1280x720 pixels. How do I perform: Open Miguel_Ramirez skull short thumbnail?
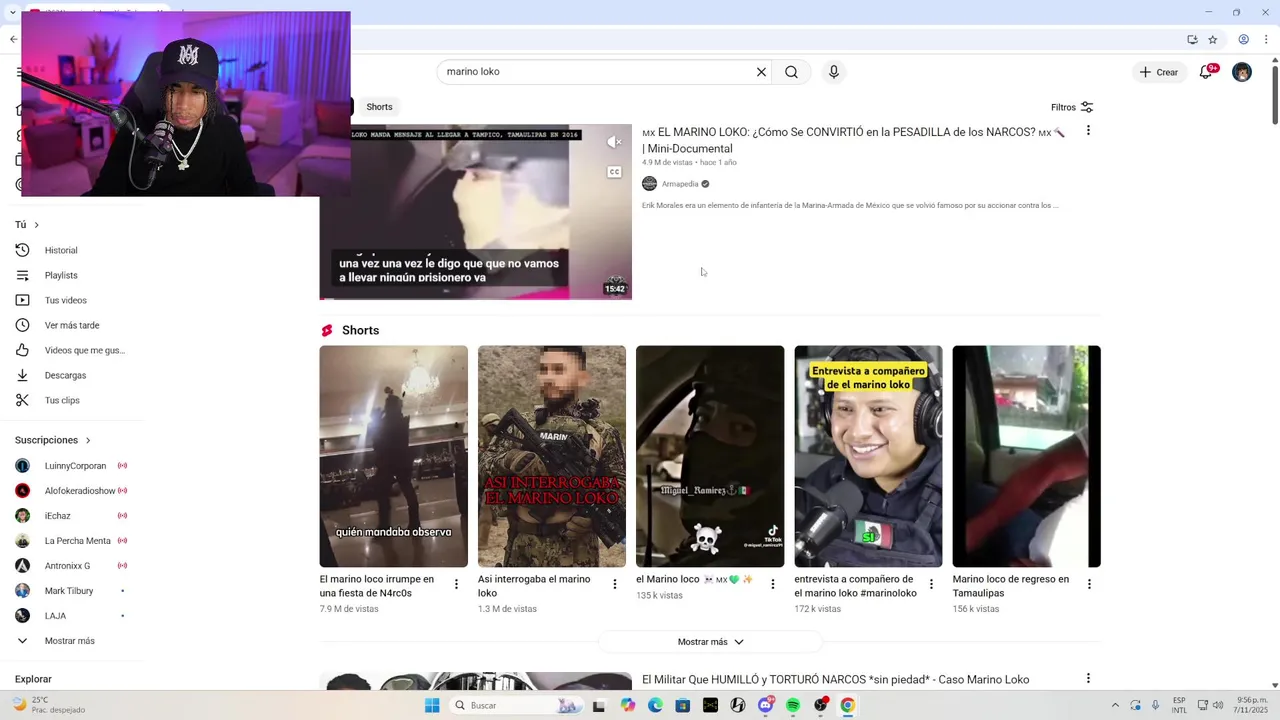pyautogui.click(x=710, y=457)
